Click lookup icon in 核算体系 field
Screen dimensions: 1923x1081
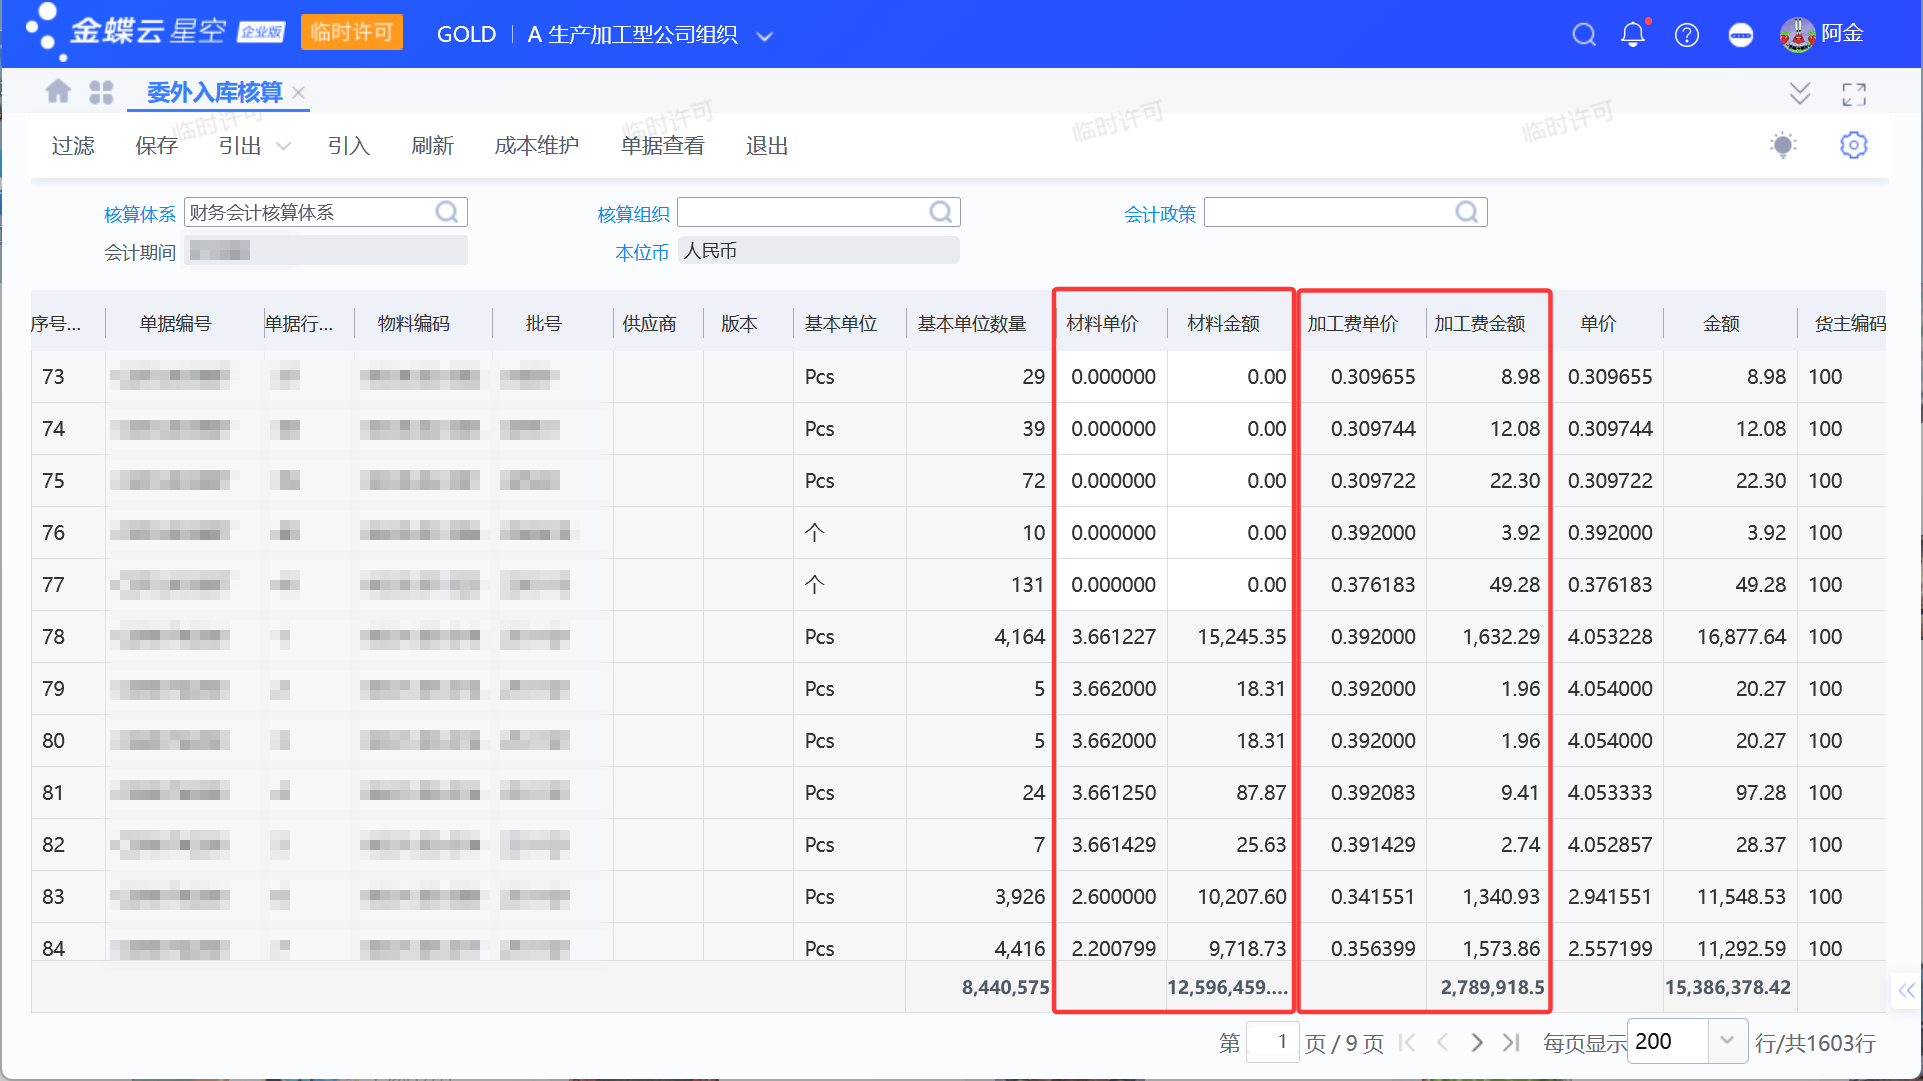click(447, 212)
